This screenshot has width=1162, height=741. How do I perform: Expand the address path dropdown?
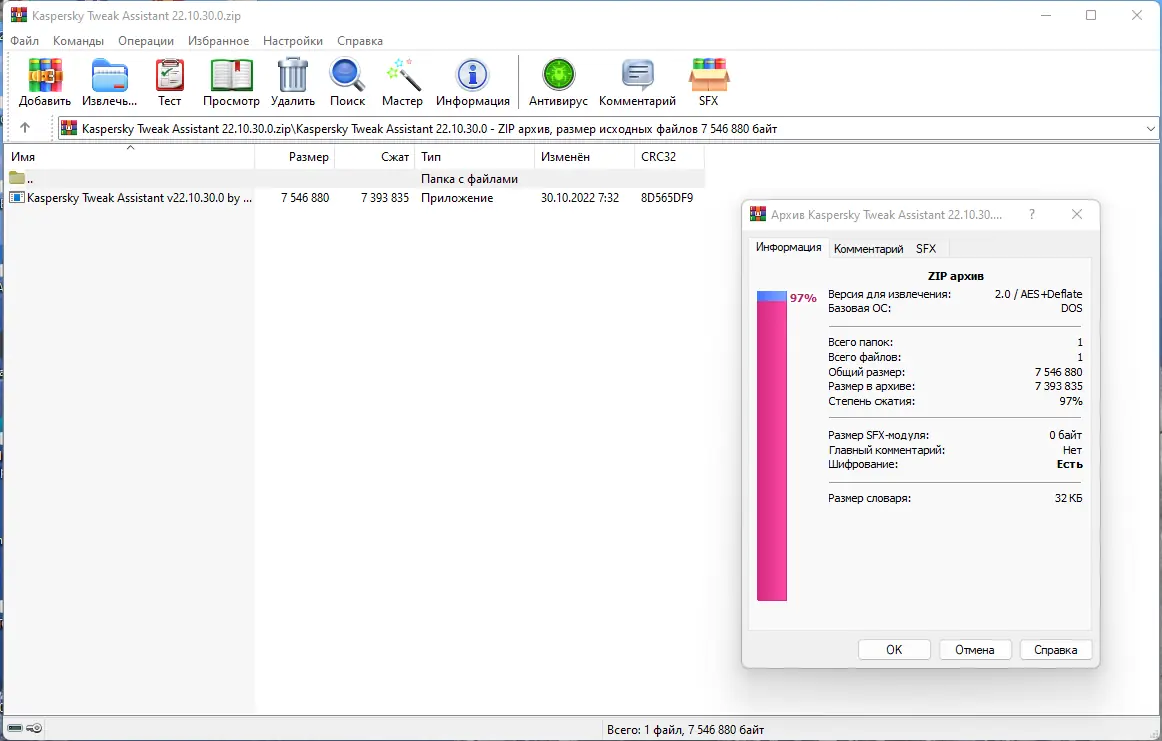pyautogui.click(x=1150, y=128)
